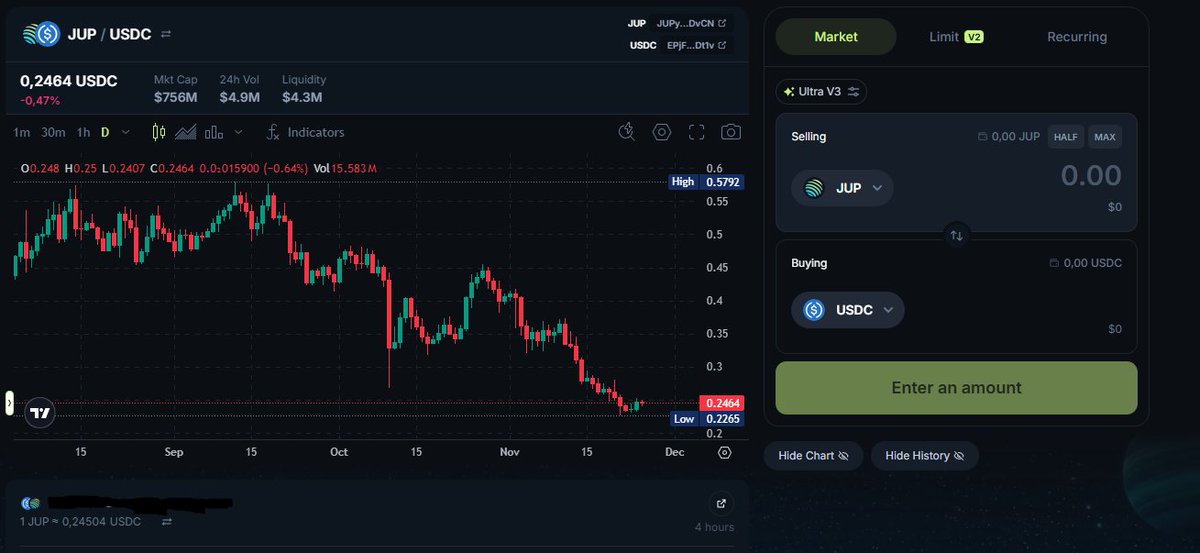The height and width of the screenshot is (553, 1200).
Task: Swap the selling and buying tokens
Action: click(956, 236)
